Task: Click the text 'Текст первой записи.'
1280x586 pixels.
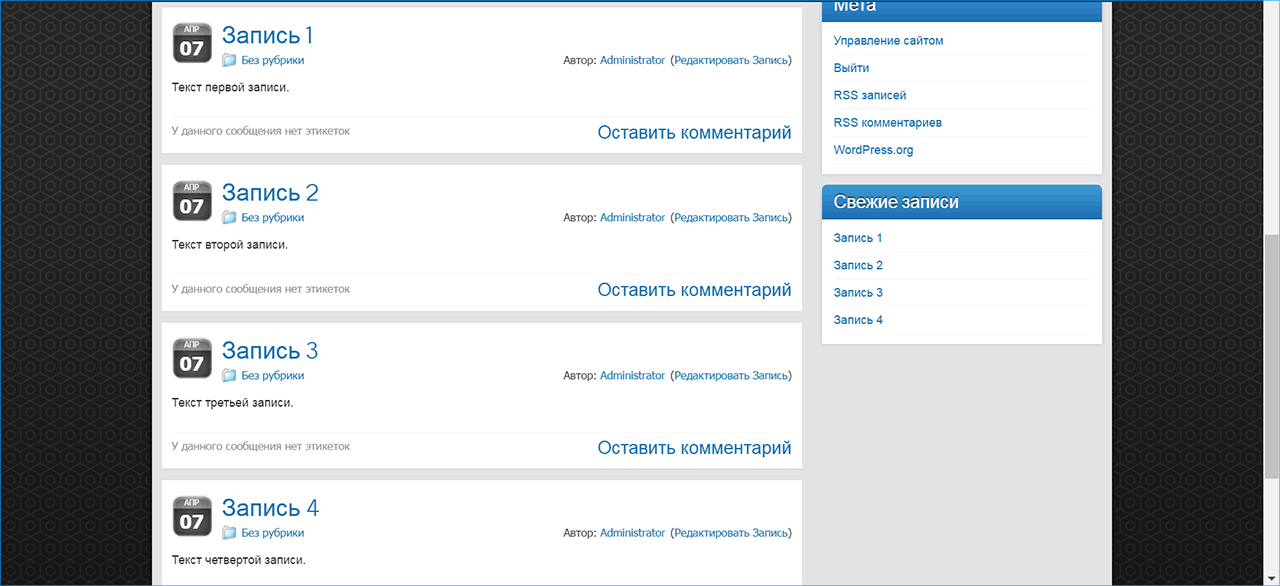Action: click(230, 87)
